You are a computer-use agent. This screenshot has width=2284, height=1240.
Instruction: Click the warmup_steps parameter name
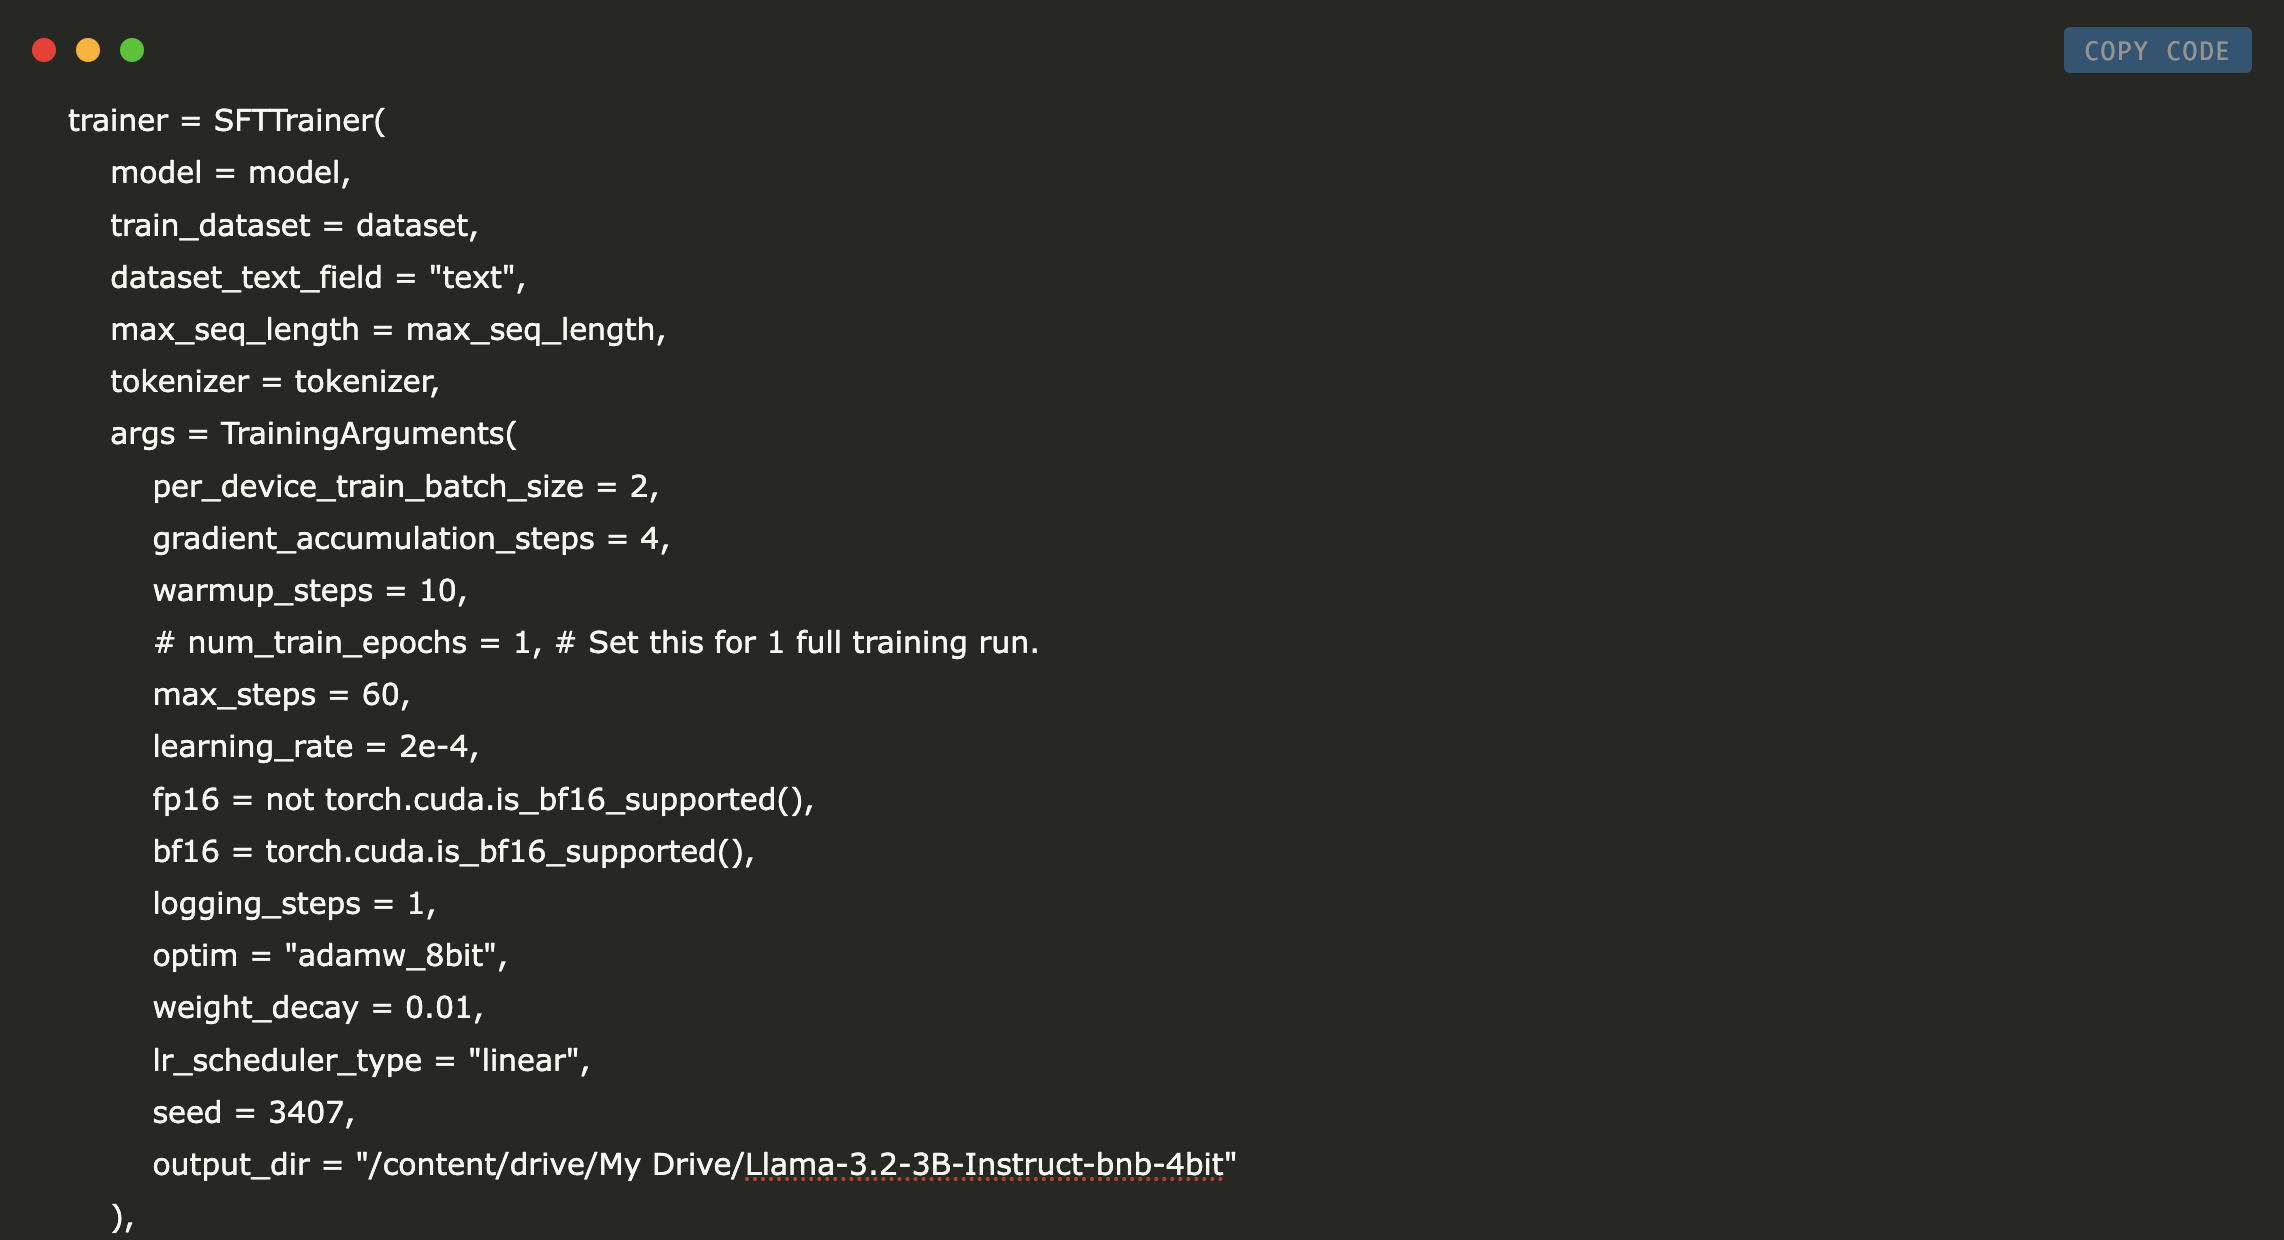point(262,591)
